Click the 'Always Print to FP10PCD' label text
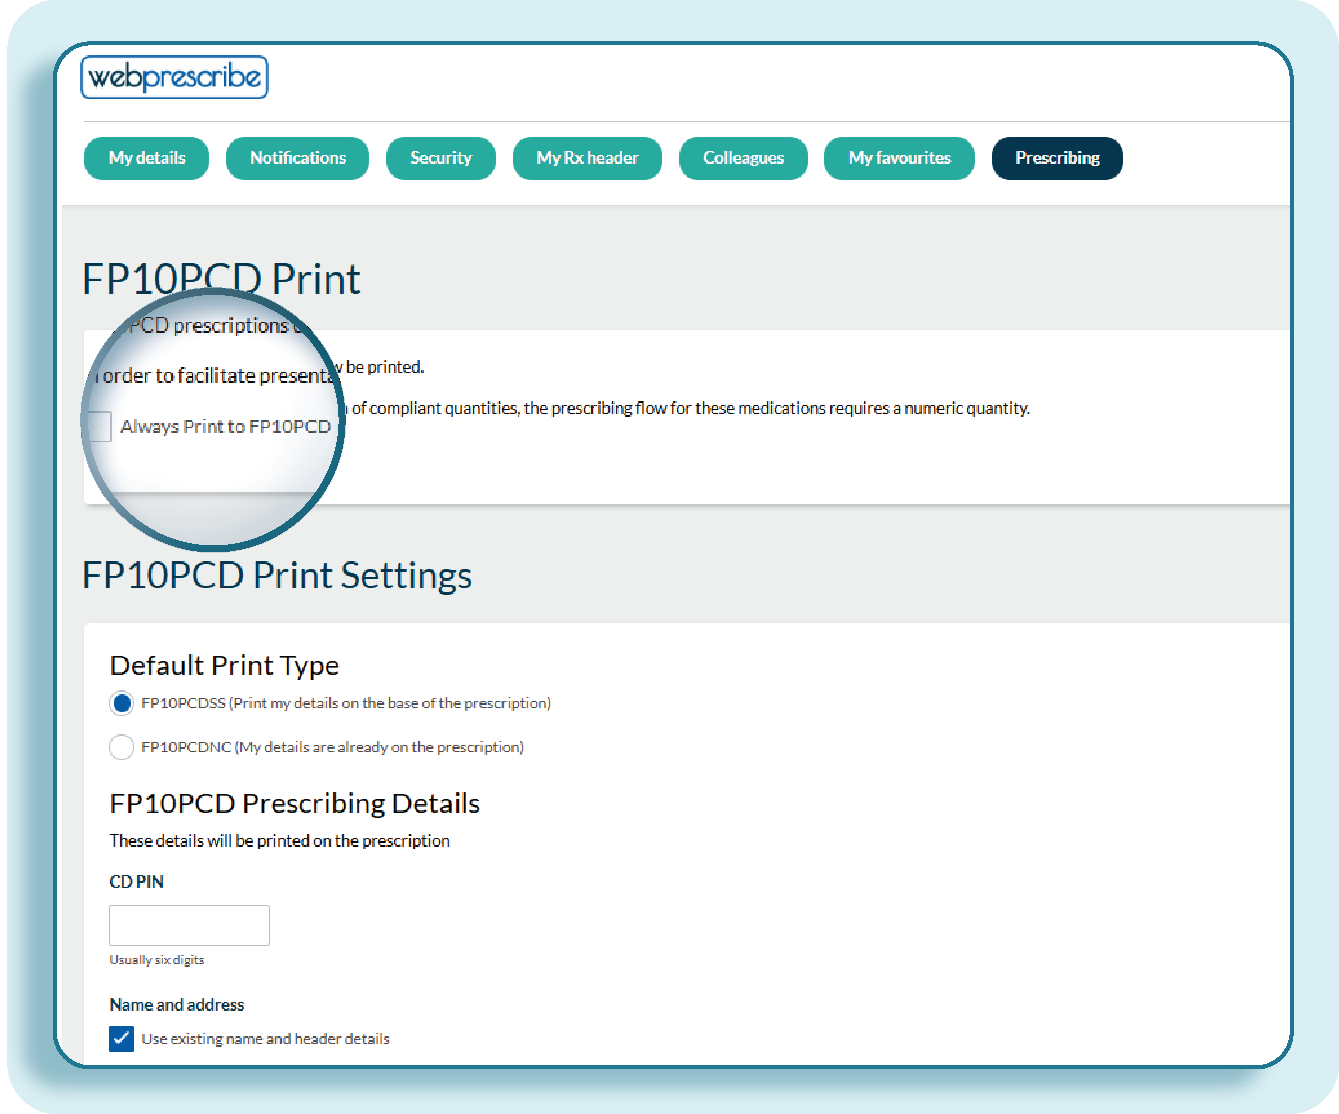 pyautogui.click(x=225, y=426)
